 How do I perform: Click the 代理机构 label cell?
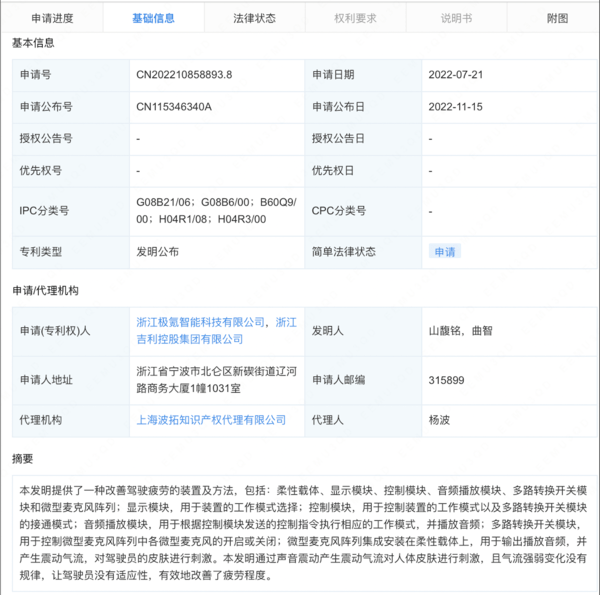point(71,421)
